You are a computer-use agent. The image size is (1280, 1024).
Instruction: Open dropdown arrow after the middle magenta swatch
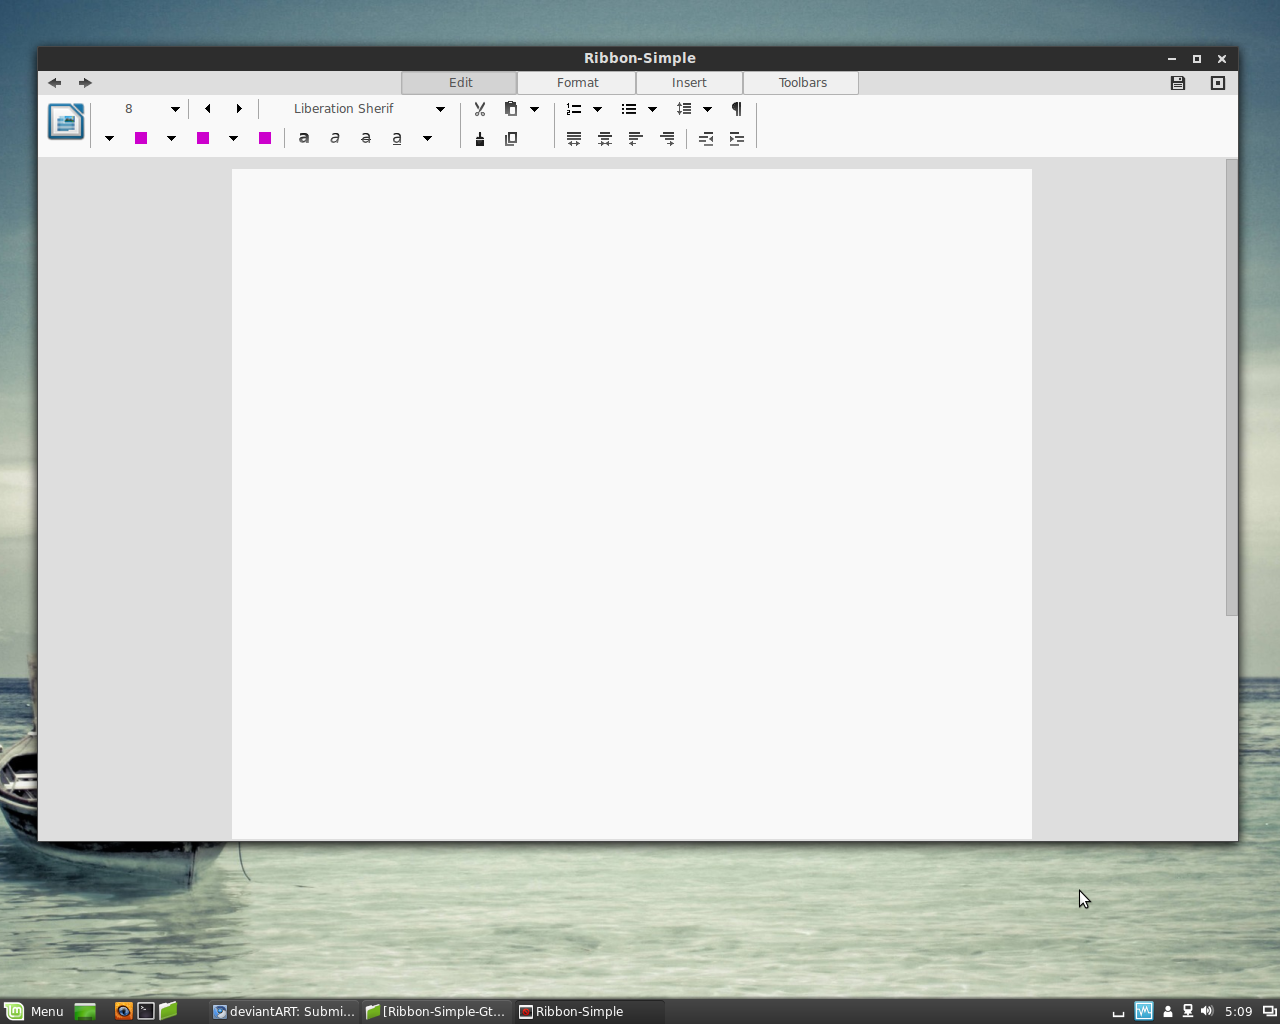(233, 139)
